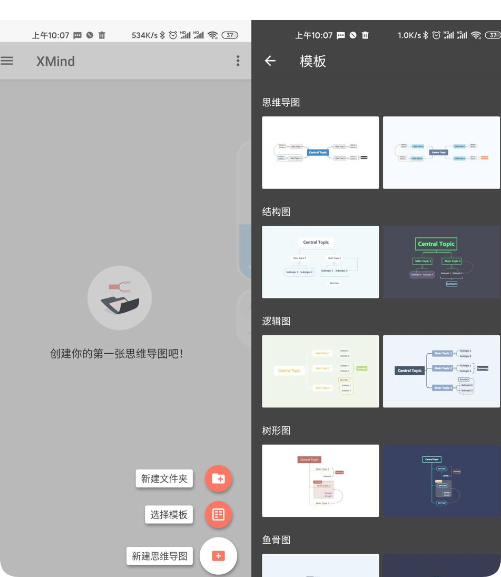Open the hamburger navigation menu
This screenshot has width=501, height=577.
click(7, 61)
